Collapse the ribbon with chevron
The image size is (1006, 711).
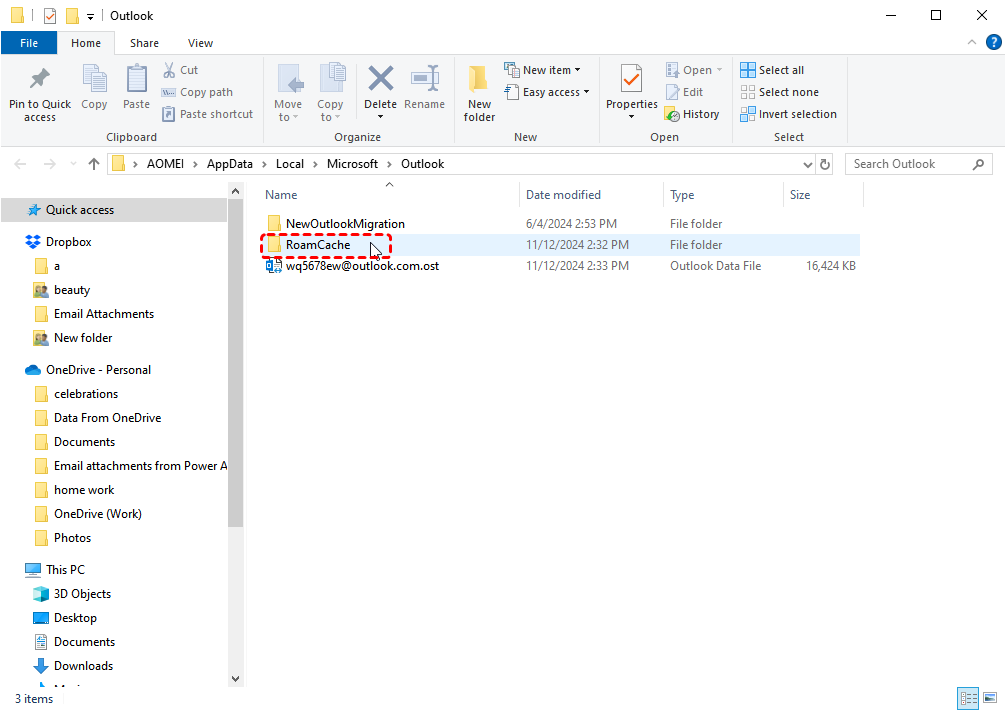click(x=972, y=42)
